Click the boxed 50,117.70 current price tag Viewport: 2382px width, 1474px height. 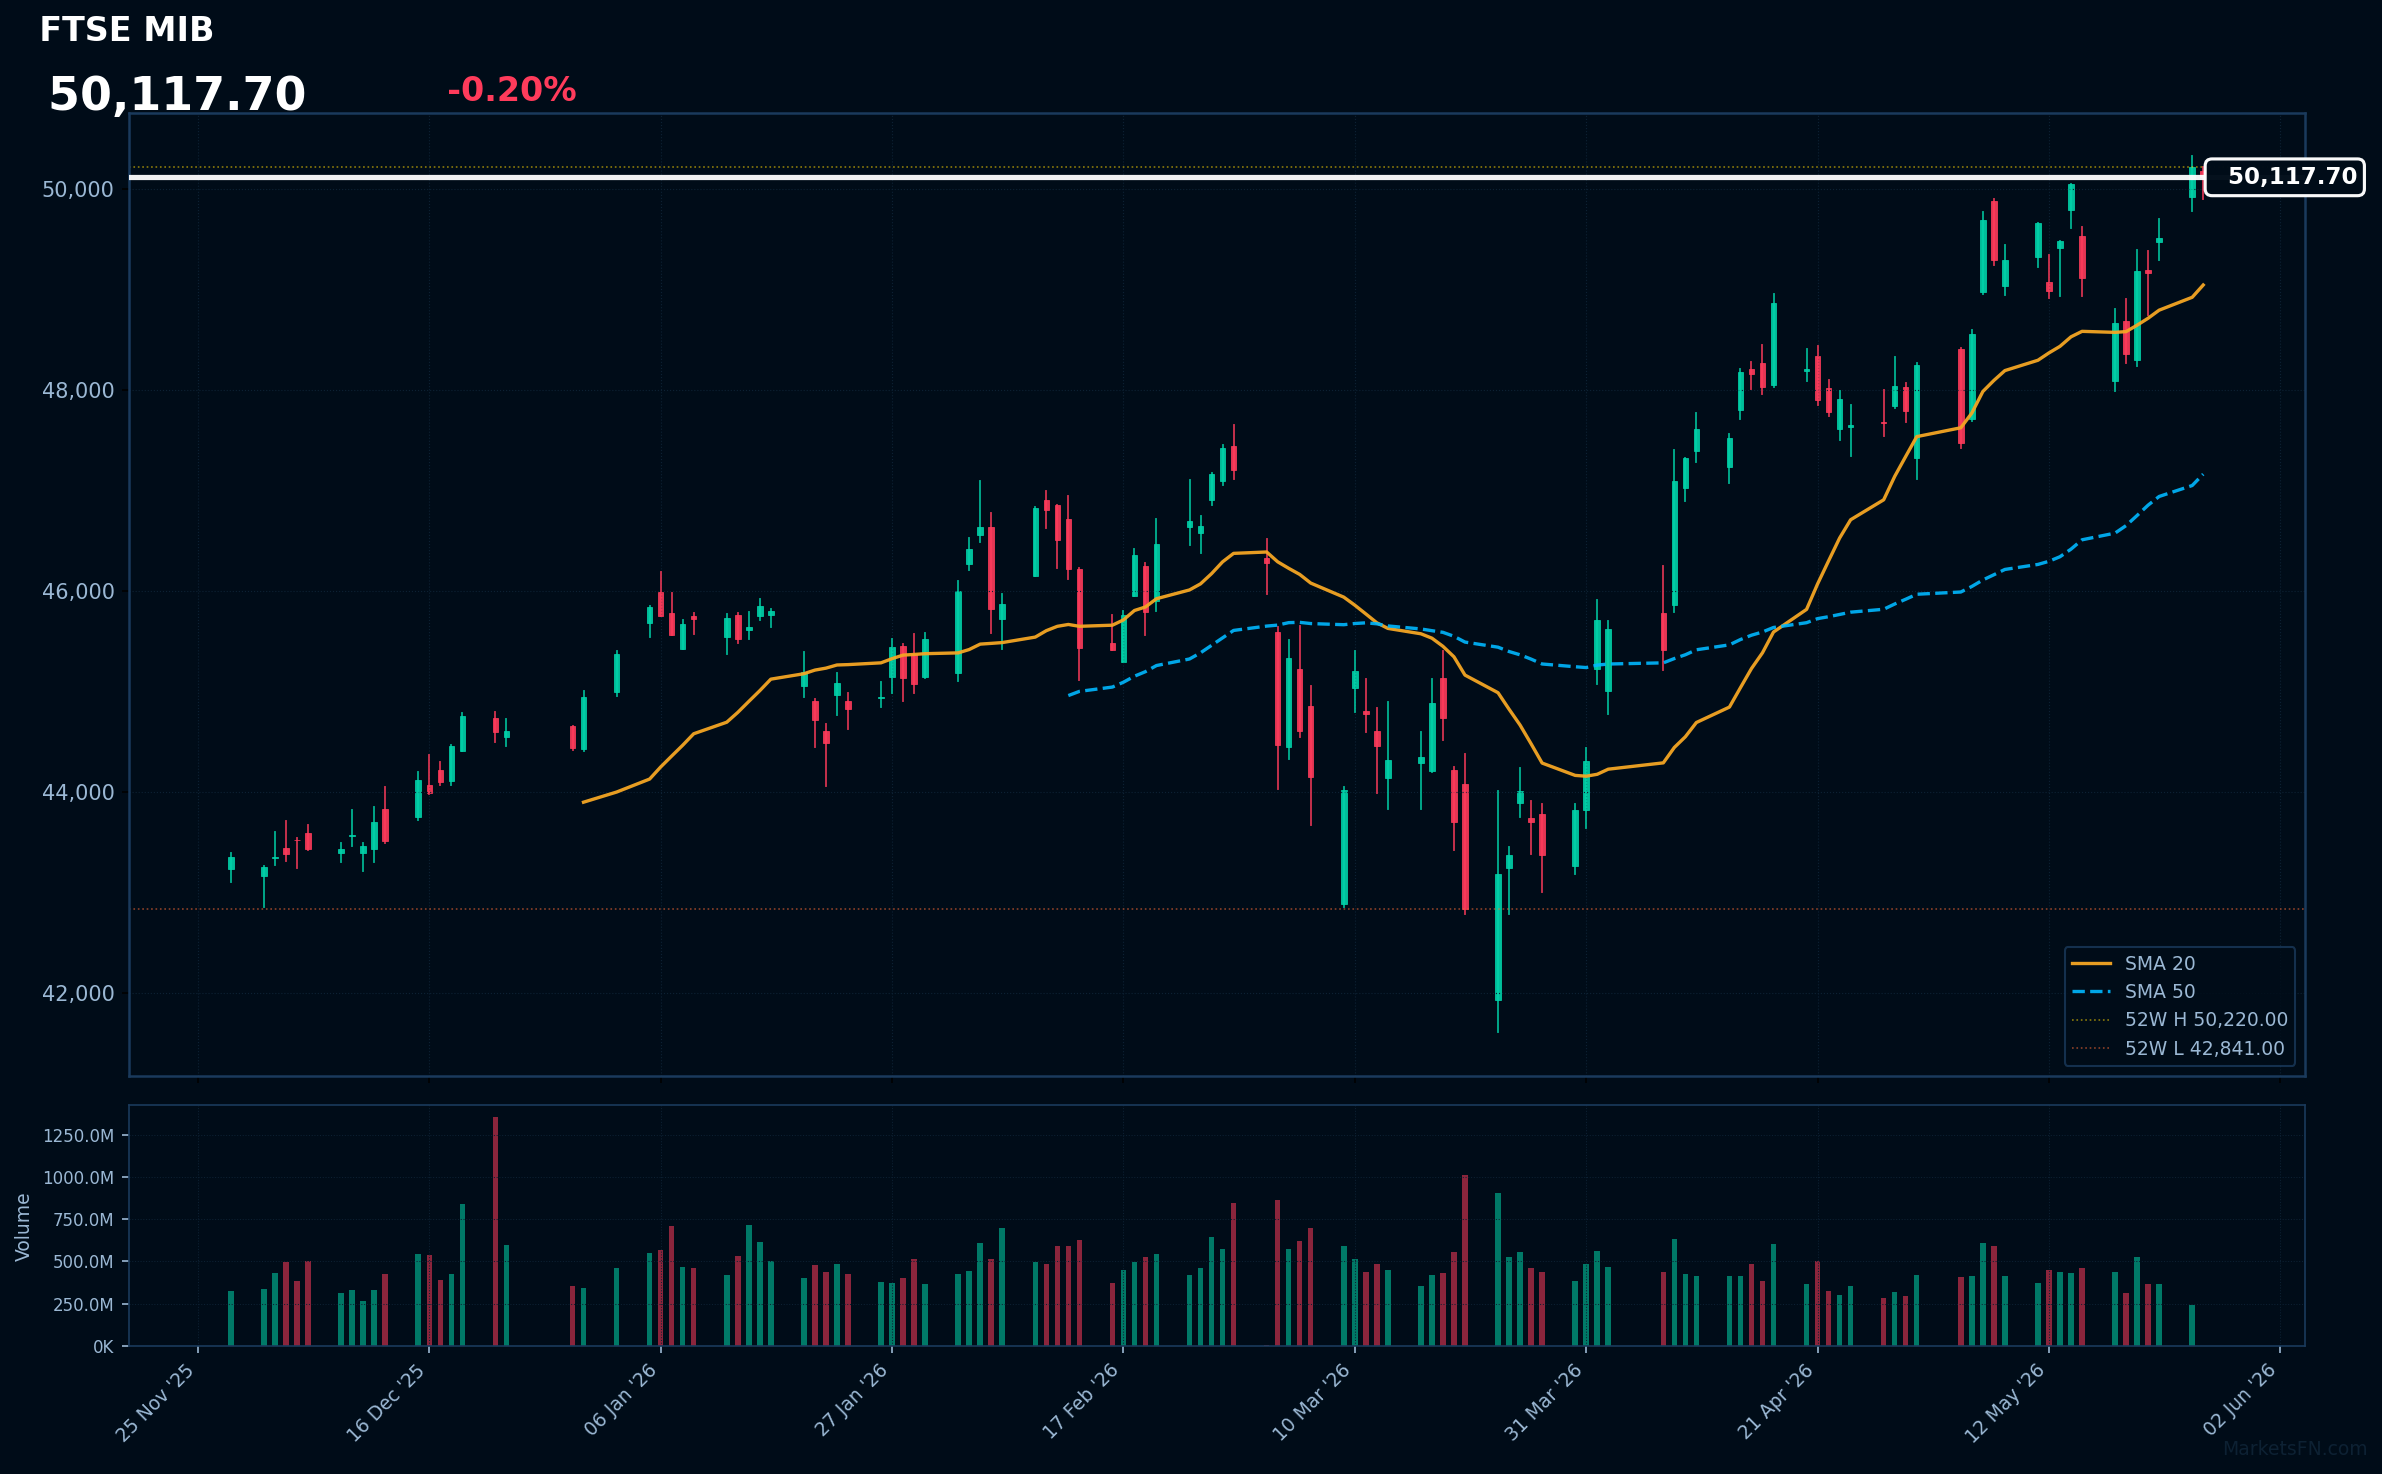tap(2285, 177)
